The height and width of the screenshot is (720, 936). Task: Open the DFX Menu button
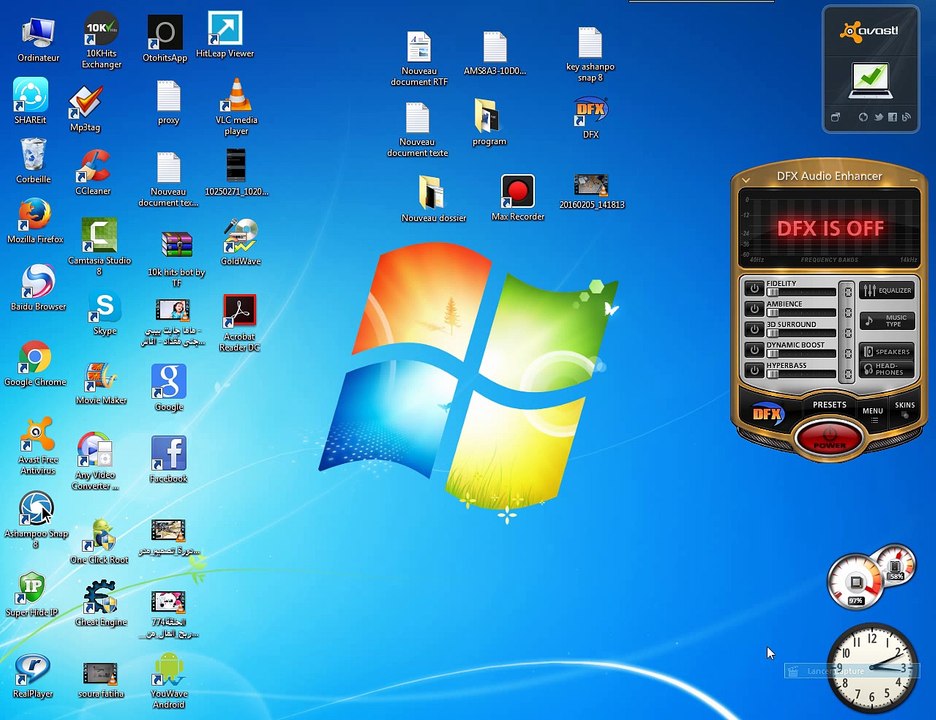click(872, 413)
